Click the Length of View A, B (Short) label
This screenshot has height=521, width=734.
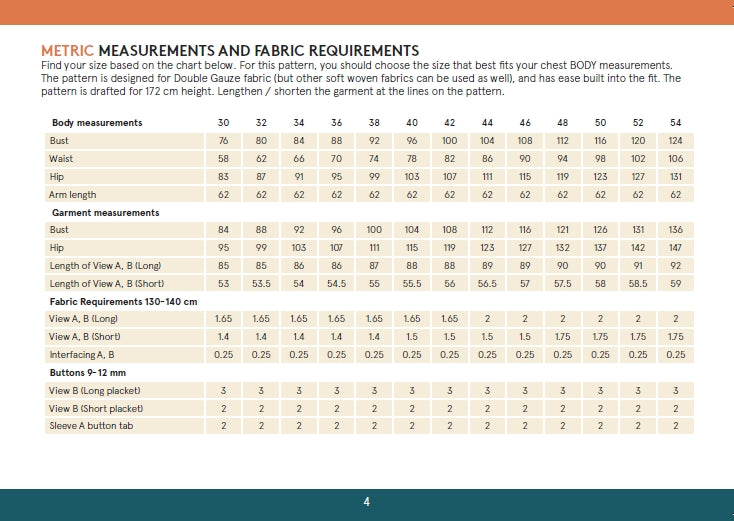[x=106, y=283]
